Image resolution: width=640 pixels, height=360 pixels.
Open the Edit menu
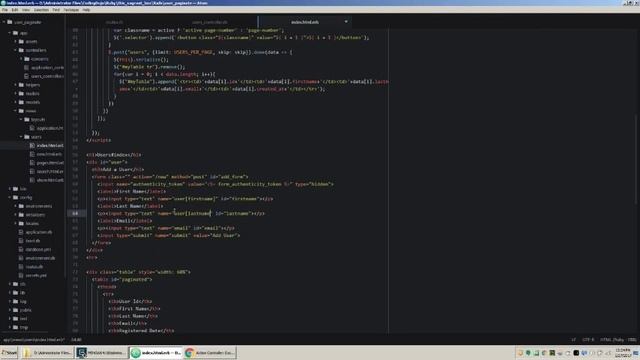[15, 10]
